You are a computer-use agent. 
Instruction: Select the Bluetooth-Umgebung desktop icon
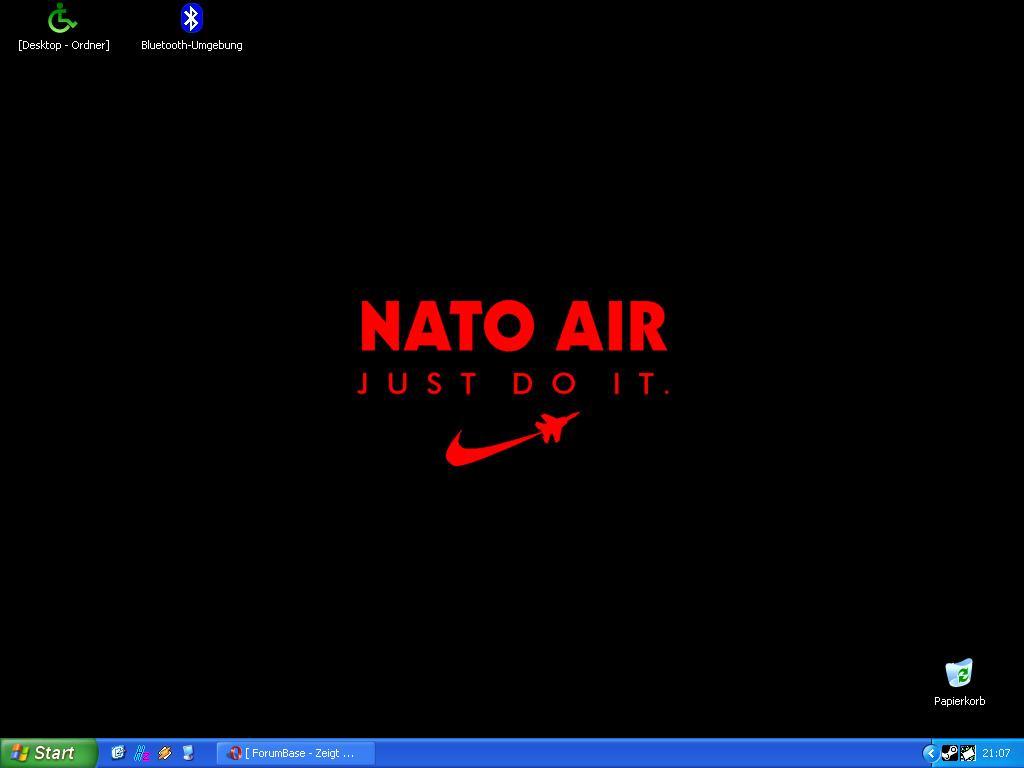click(191, 18)
